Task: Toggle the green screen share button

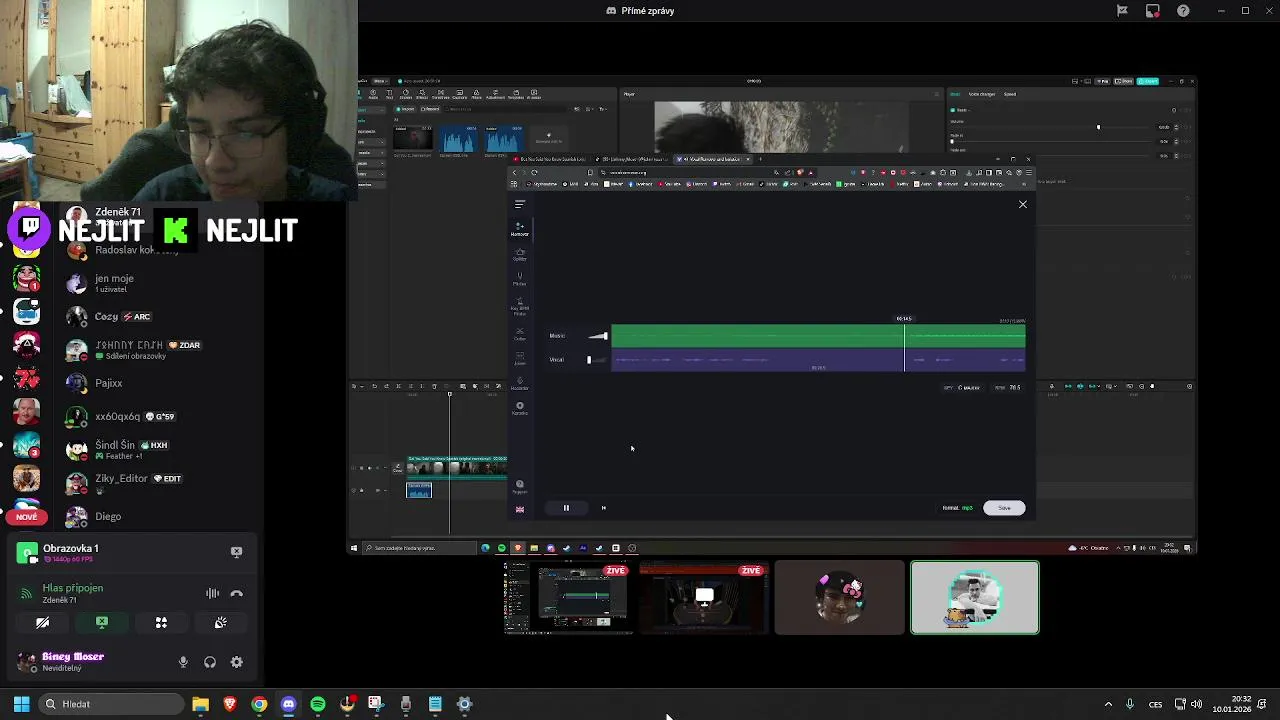Action: (102, 622)
